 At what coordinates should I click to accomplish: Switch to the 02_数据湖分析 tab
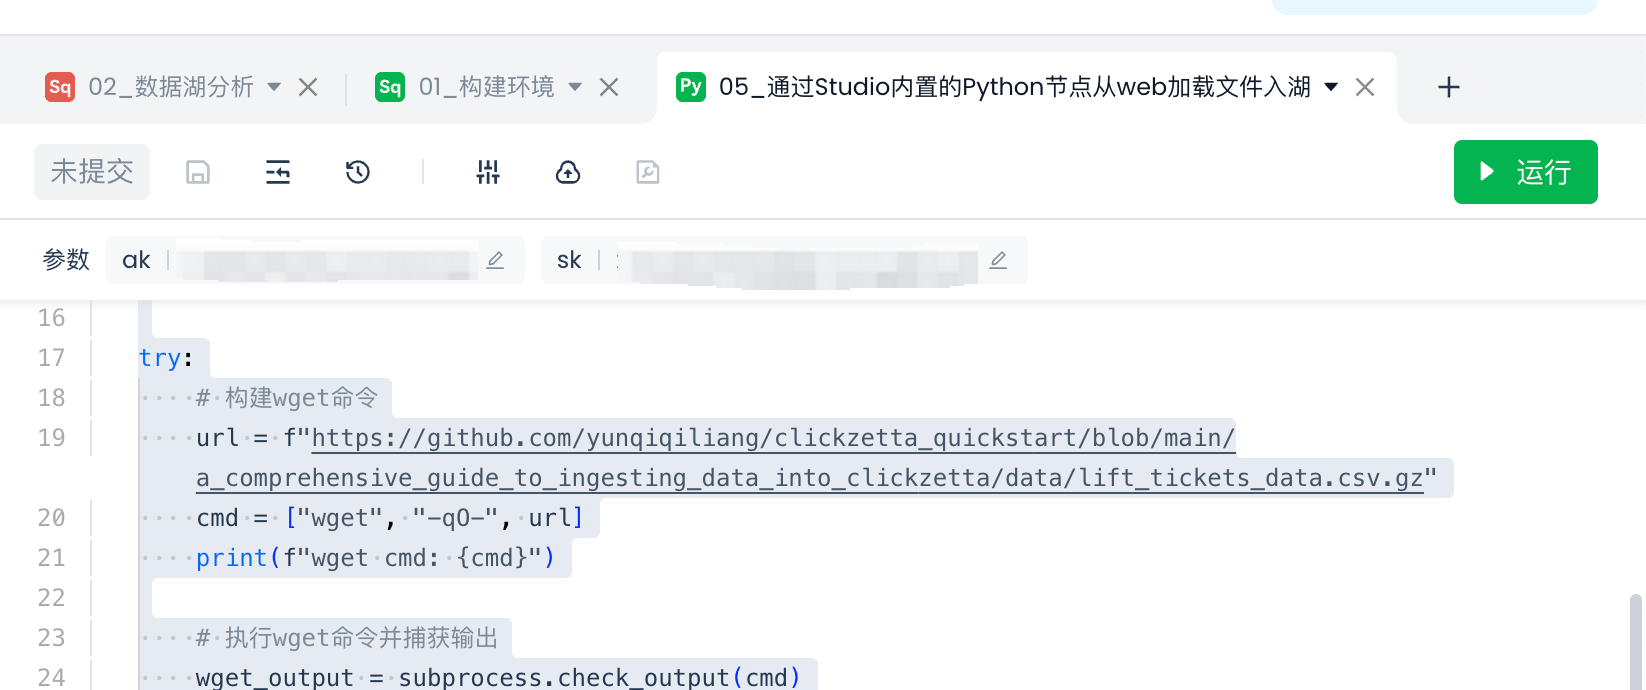point(170,87)
